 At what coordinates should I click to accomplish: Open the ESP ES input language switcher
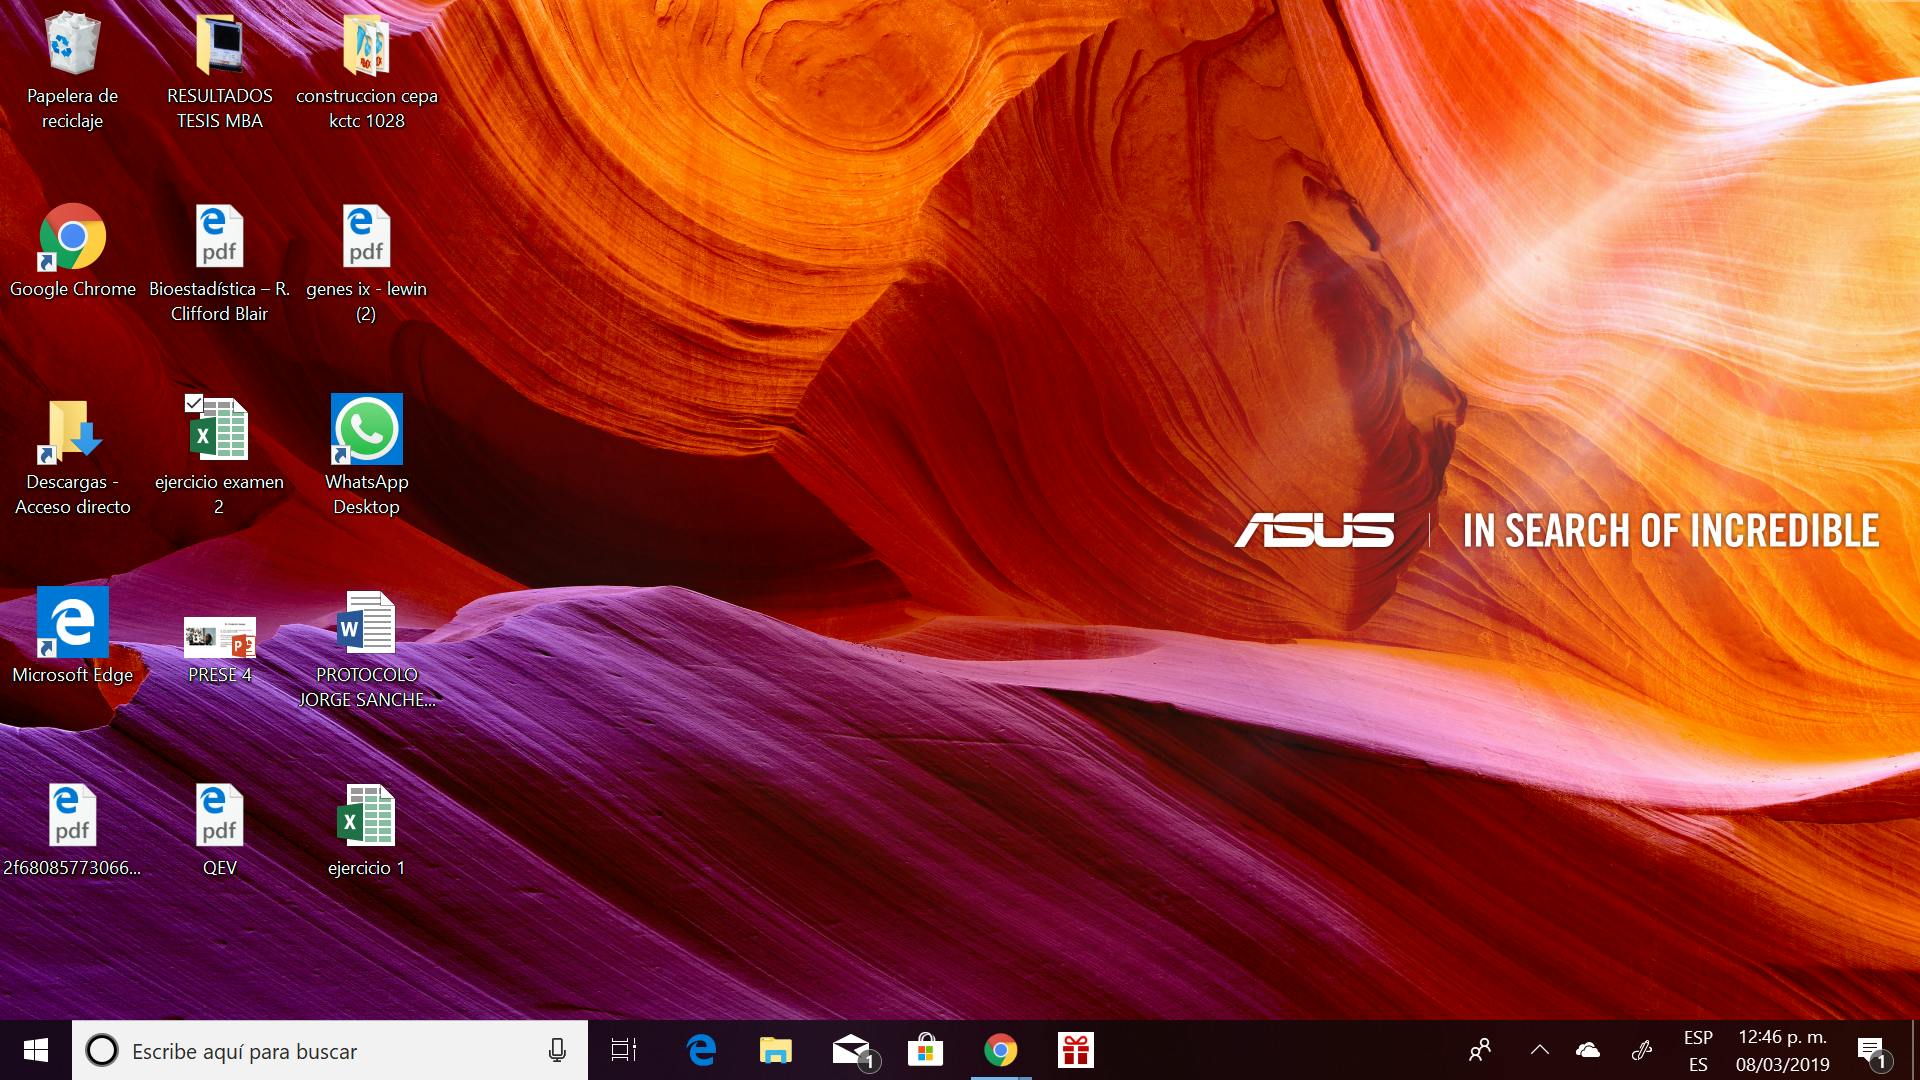coord(1698,1051)
